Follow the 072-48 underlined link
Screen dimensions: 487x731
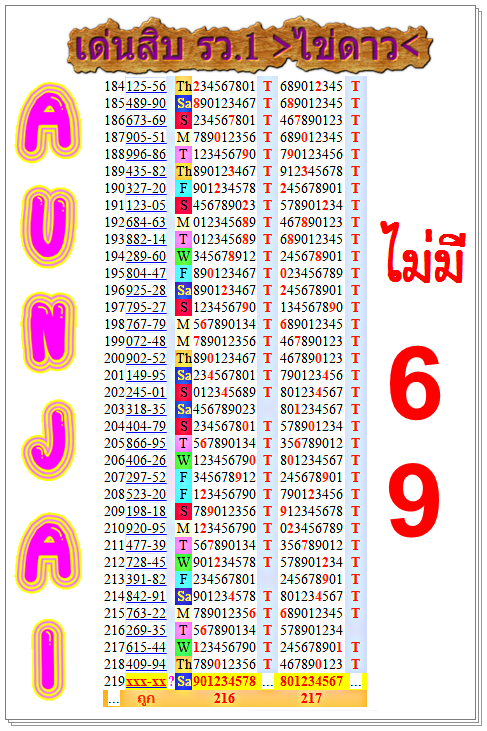[146, 341]
